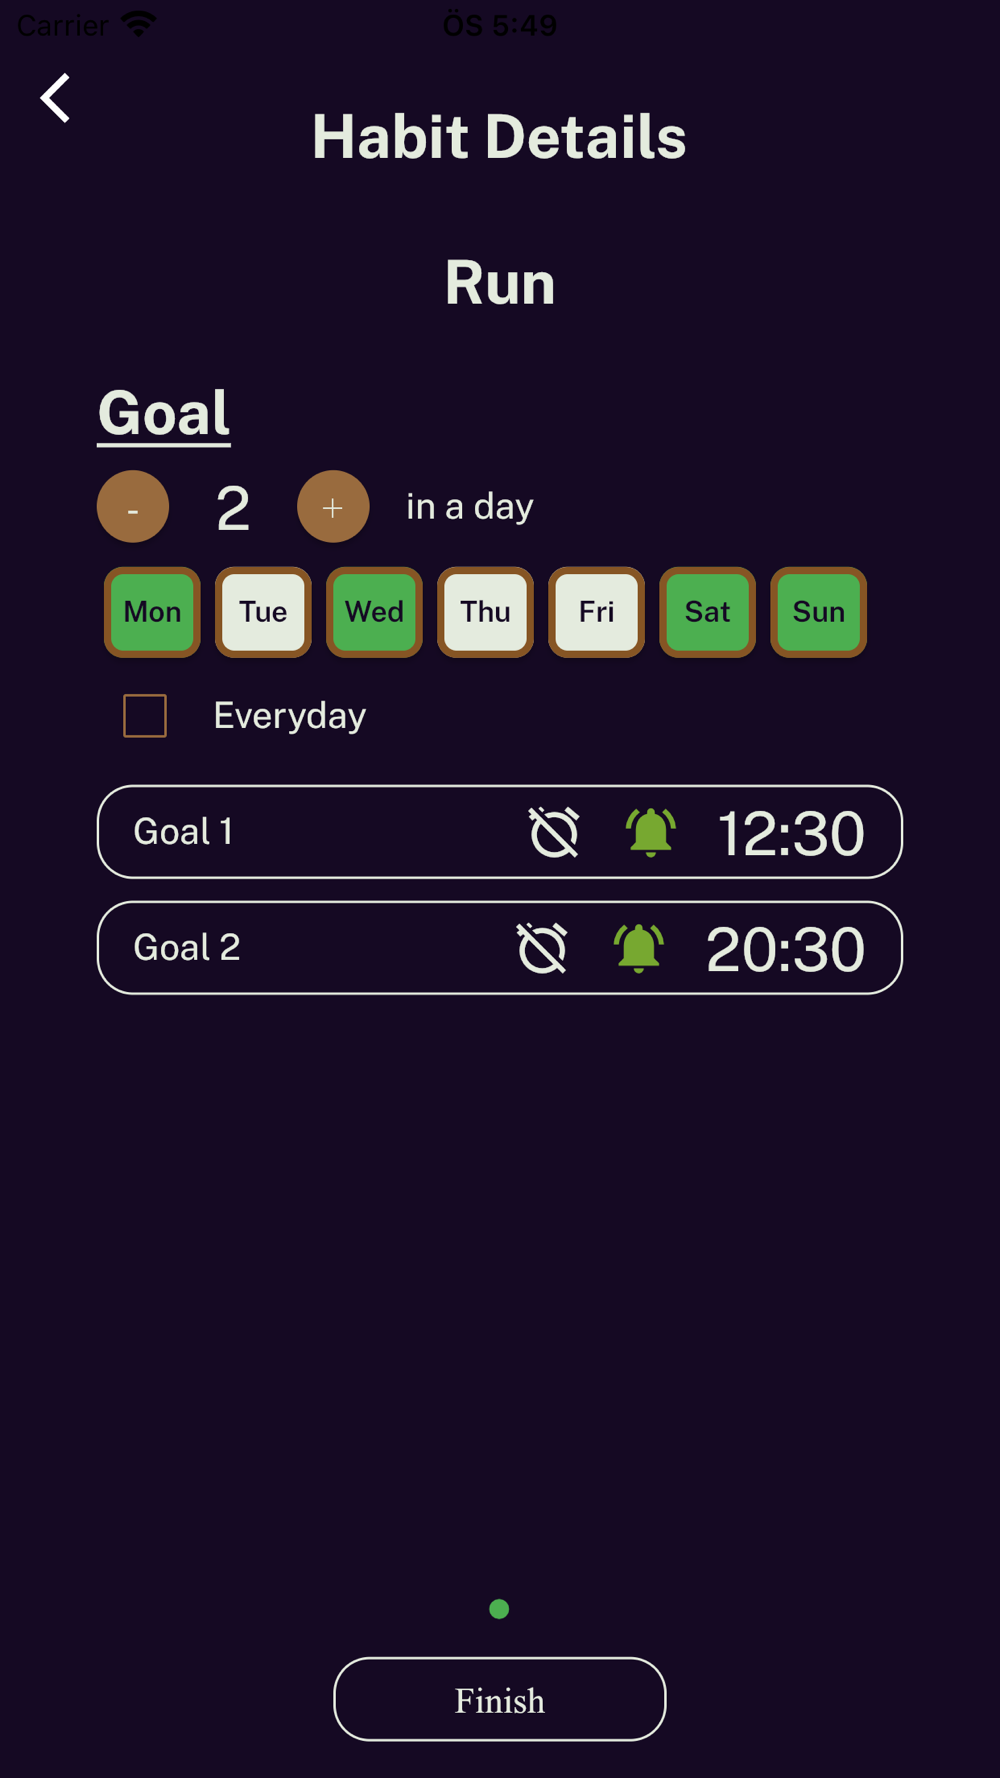Click the alarm-off icon in Goal 1
The height and width of the screenshot is (1778, 1000).
pos(554,832)
